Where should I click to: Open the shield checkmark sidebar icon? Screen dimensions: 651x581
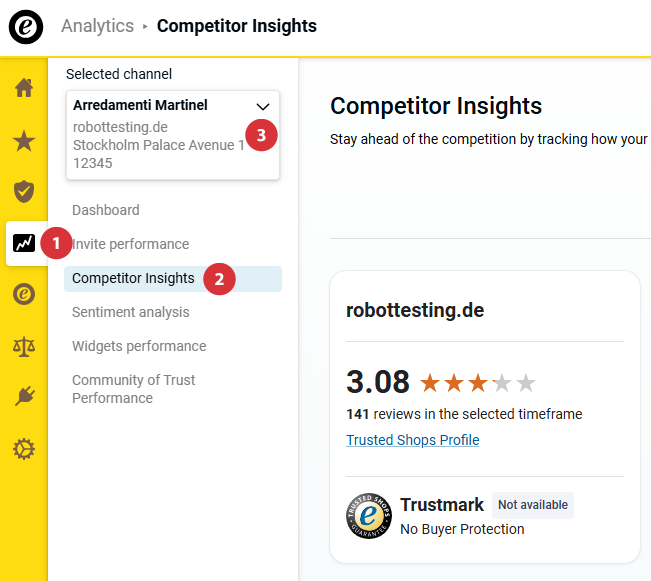(x=24, y=191)
